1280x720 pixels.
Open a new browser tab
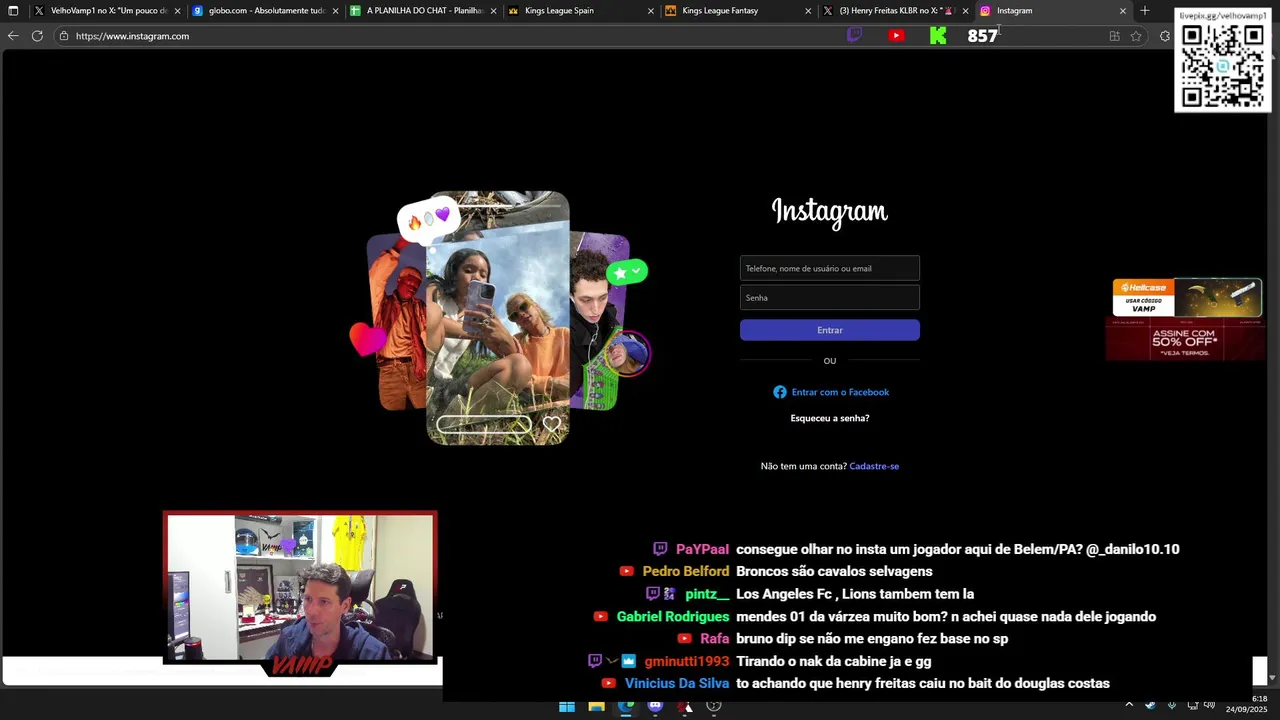(1145, 11)
